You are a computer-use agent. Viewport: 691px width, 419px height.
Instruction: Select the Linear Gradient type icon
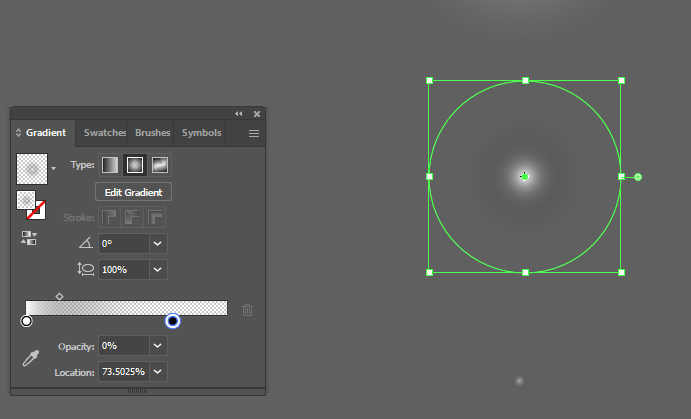110,165
